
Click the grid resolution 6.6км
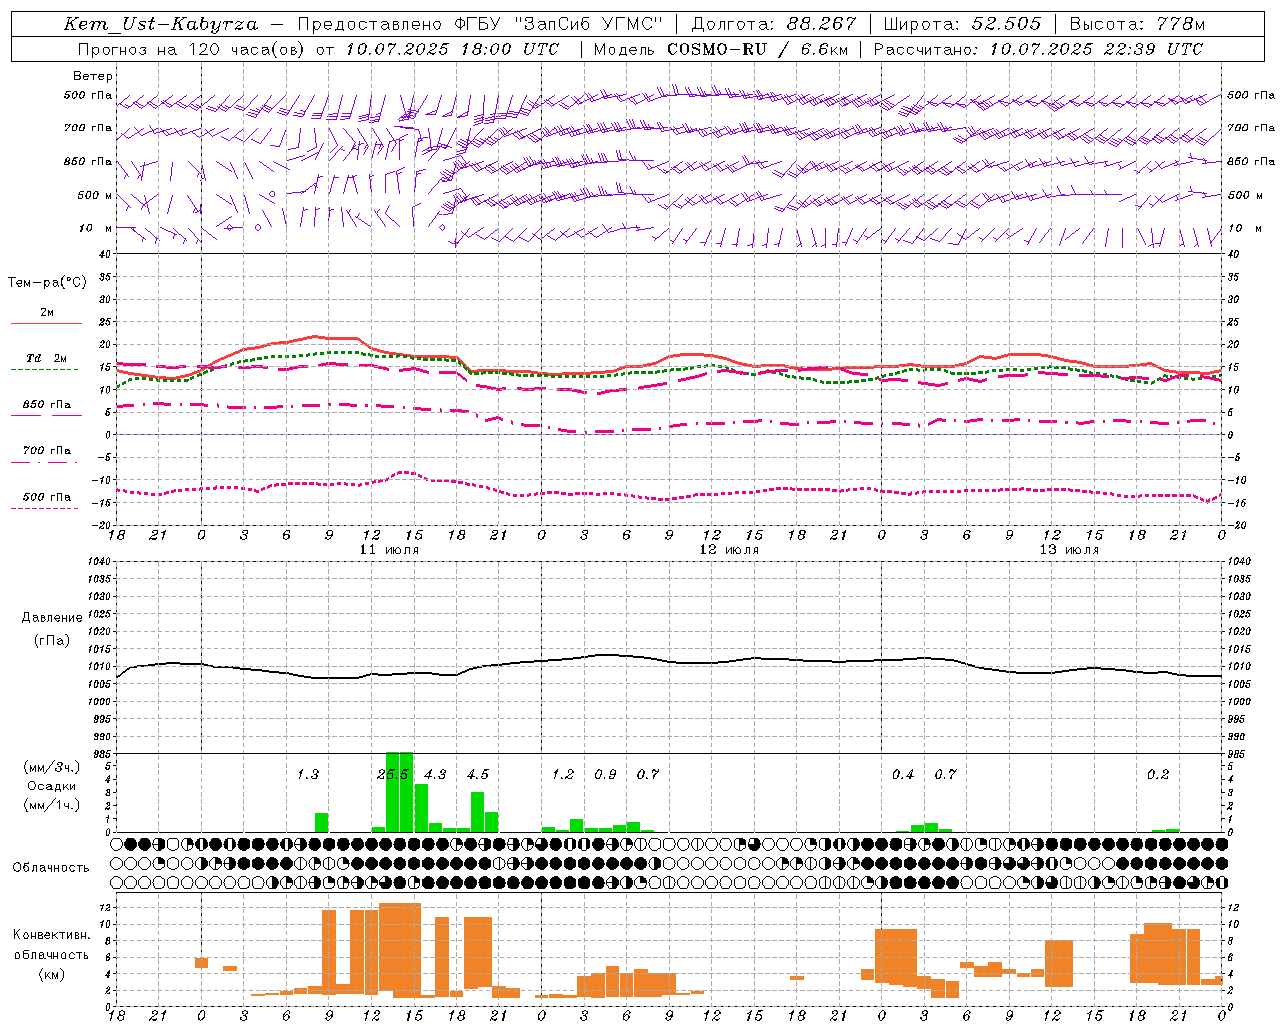click(x=825, y=49)
